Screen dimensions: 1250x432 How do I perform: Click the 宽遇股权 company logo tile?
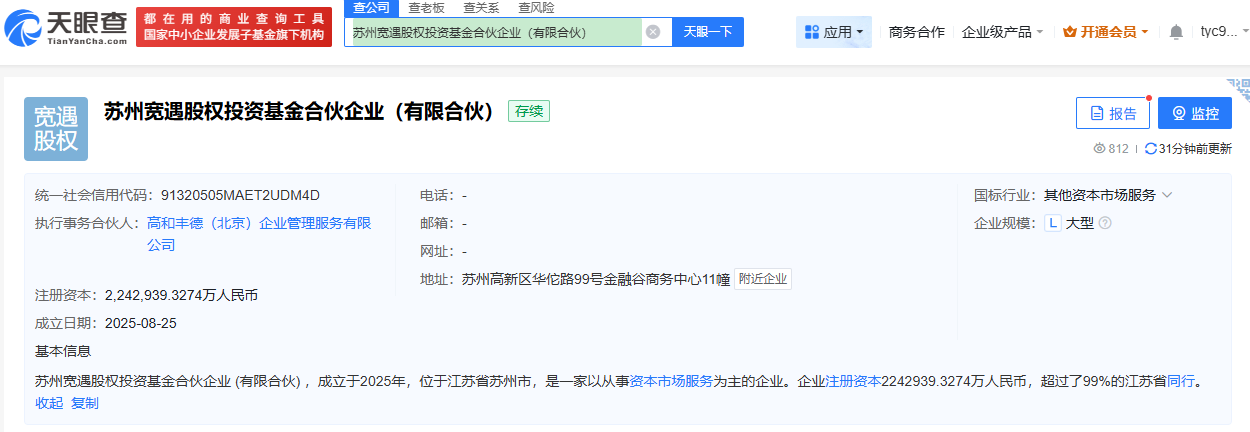coord(56,129)
